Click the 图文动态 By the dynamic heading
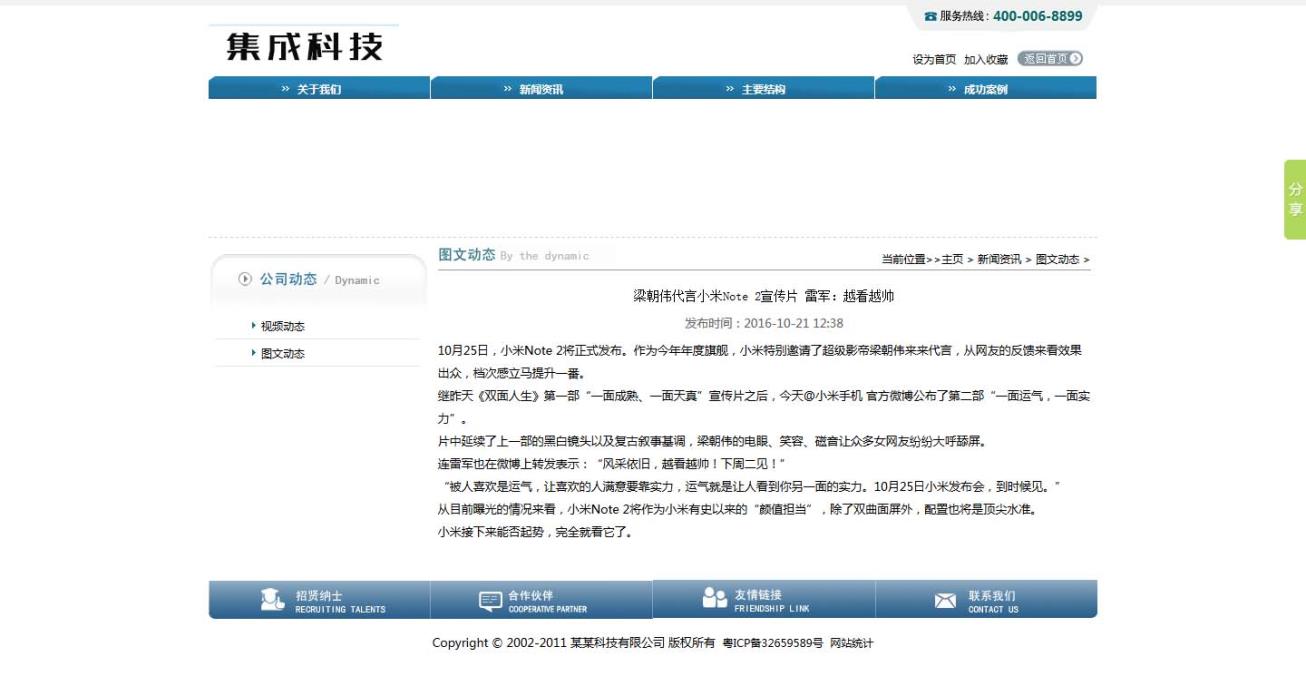 click(514, 255)
